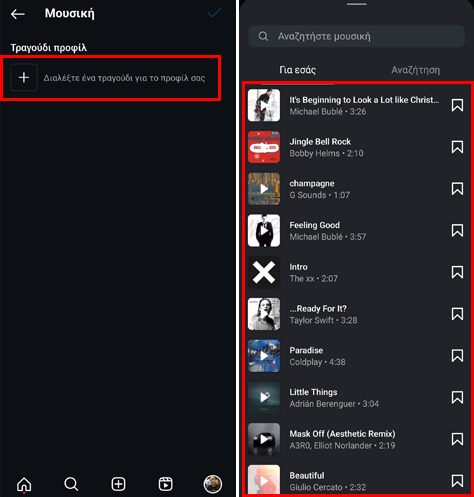Bookmark Beautiful by Giulio Cercato

457,481
